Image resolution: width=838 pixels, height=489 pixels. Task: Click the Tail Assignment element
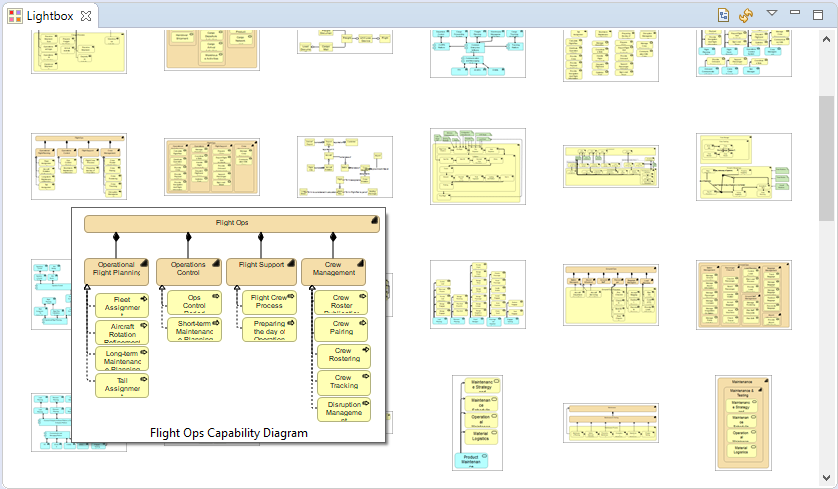122,385
